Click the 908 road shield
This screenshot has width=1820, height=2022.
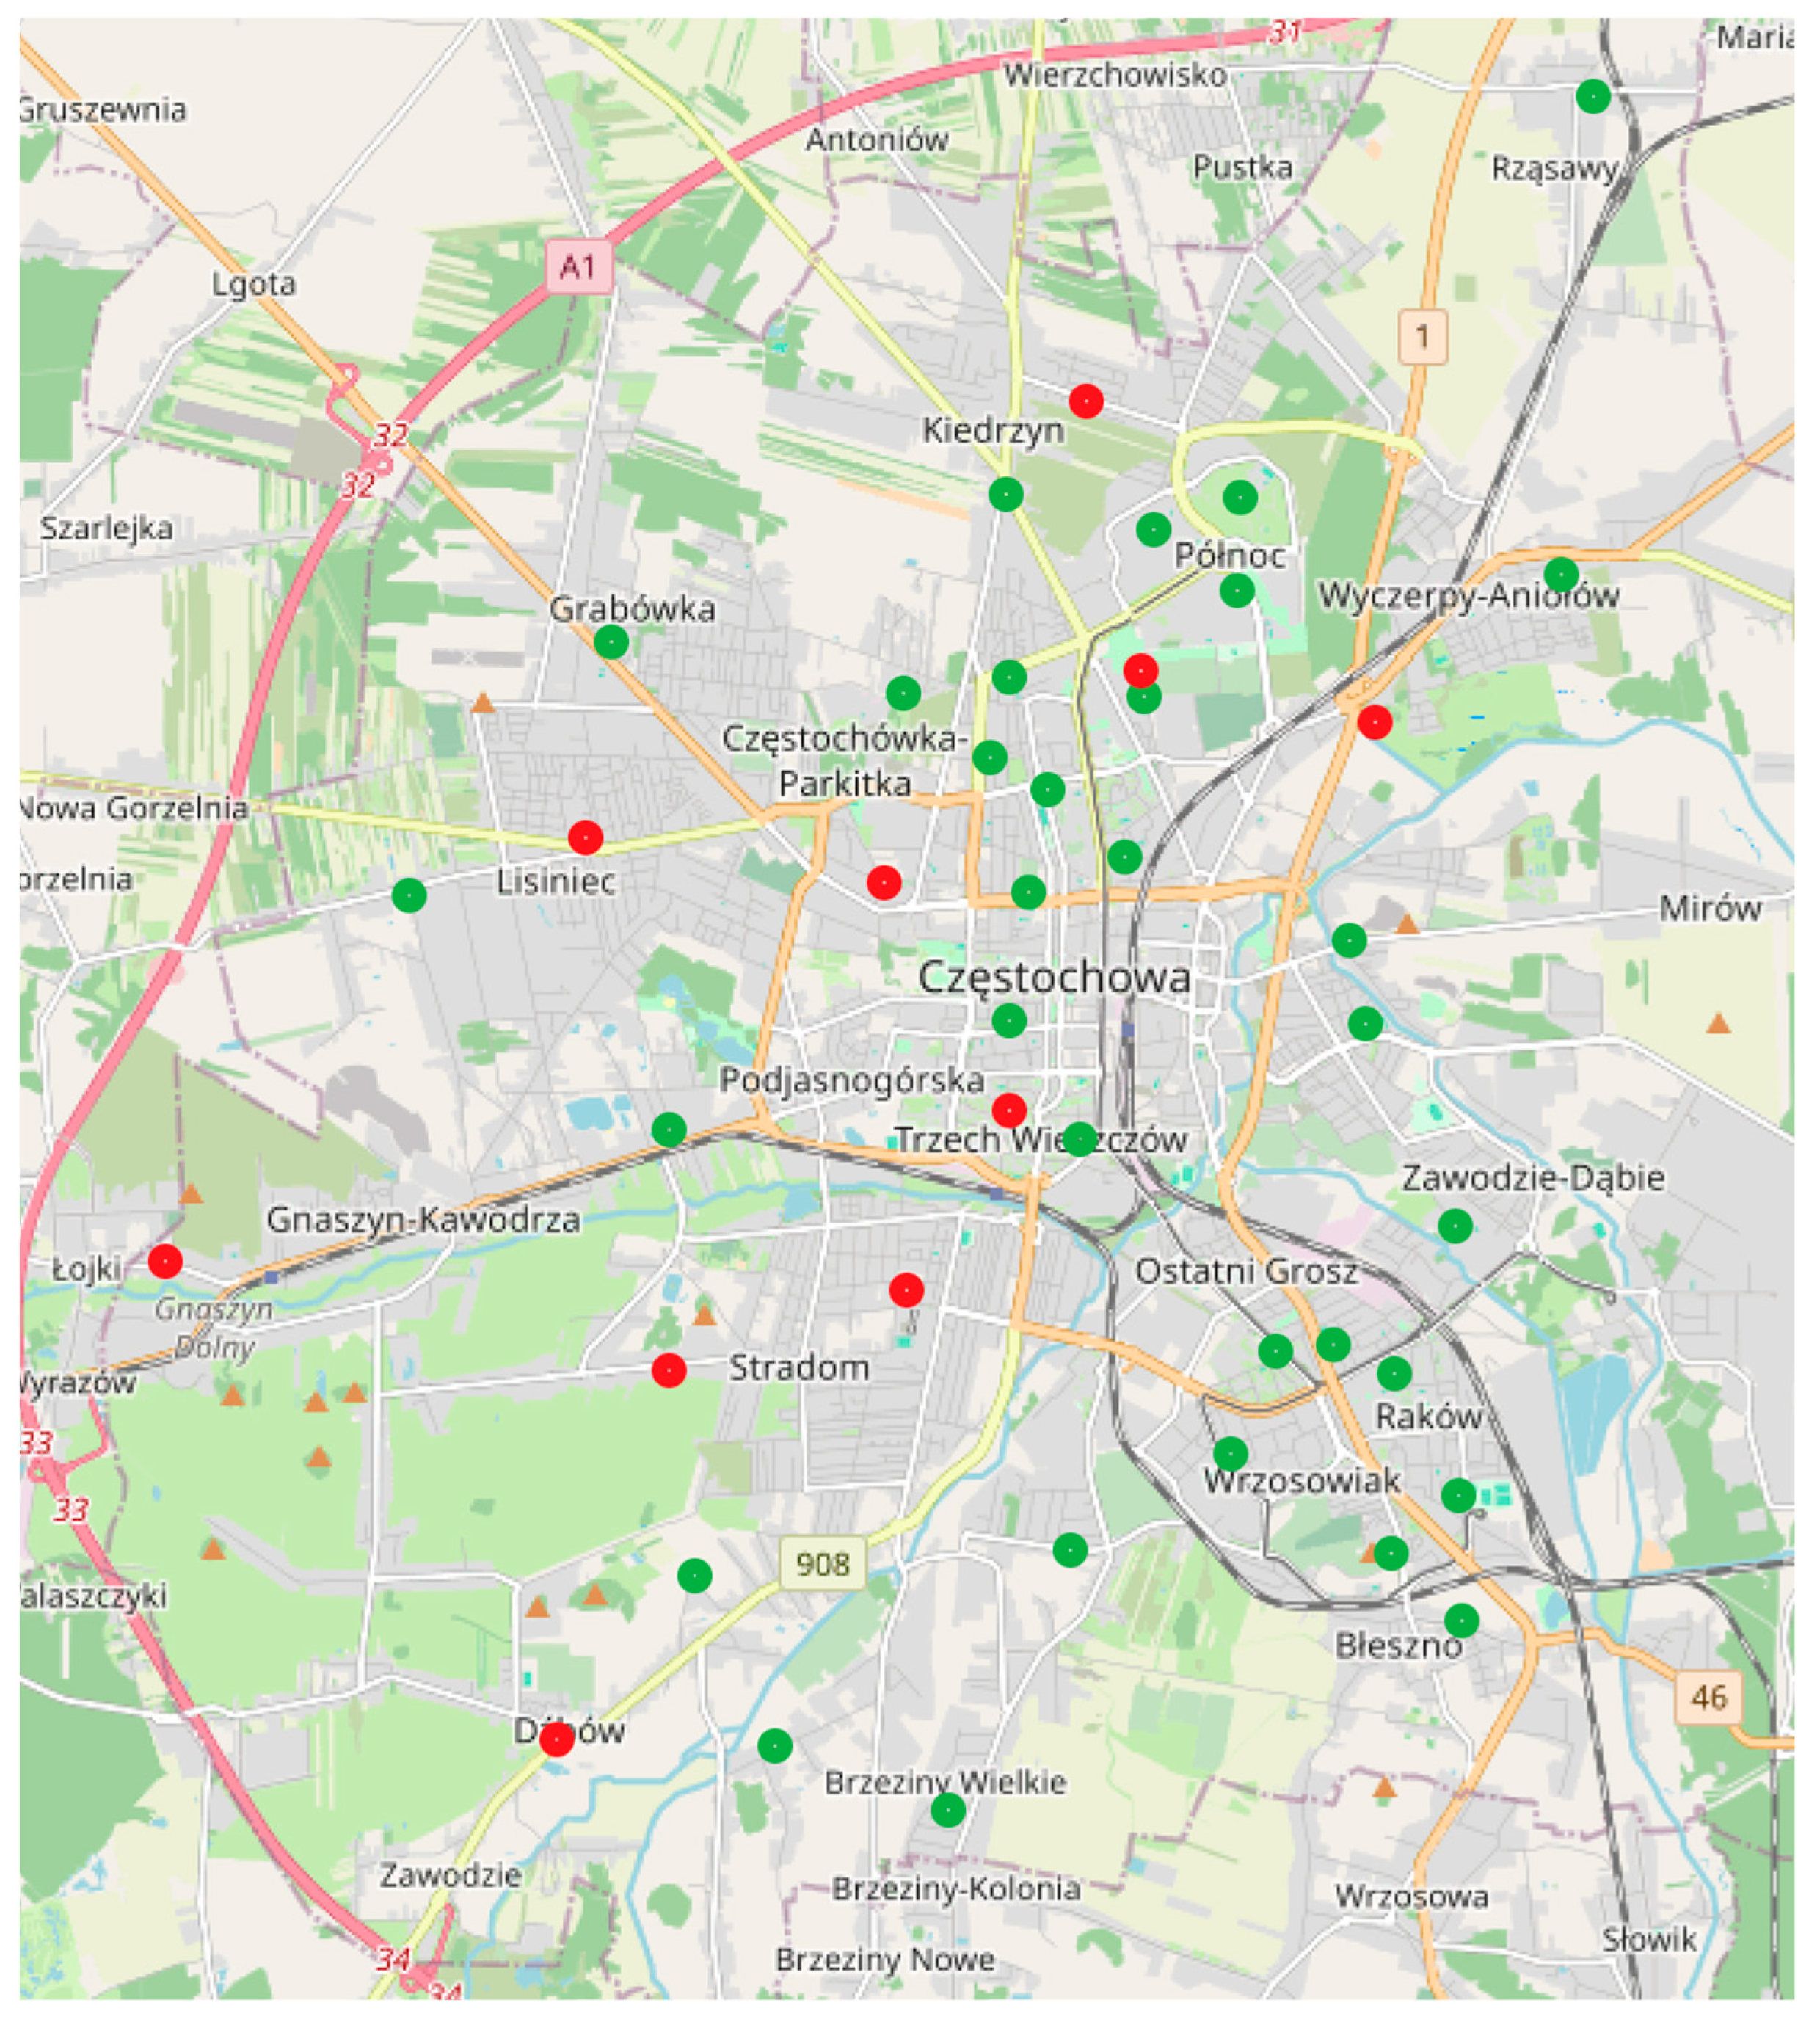(822, 1563)
